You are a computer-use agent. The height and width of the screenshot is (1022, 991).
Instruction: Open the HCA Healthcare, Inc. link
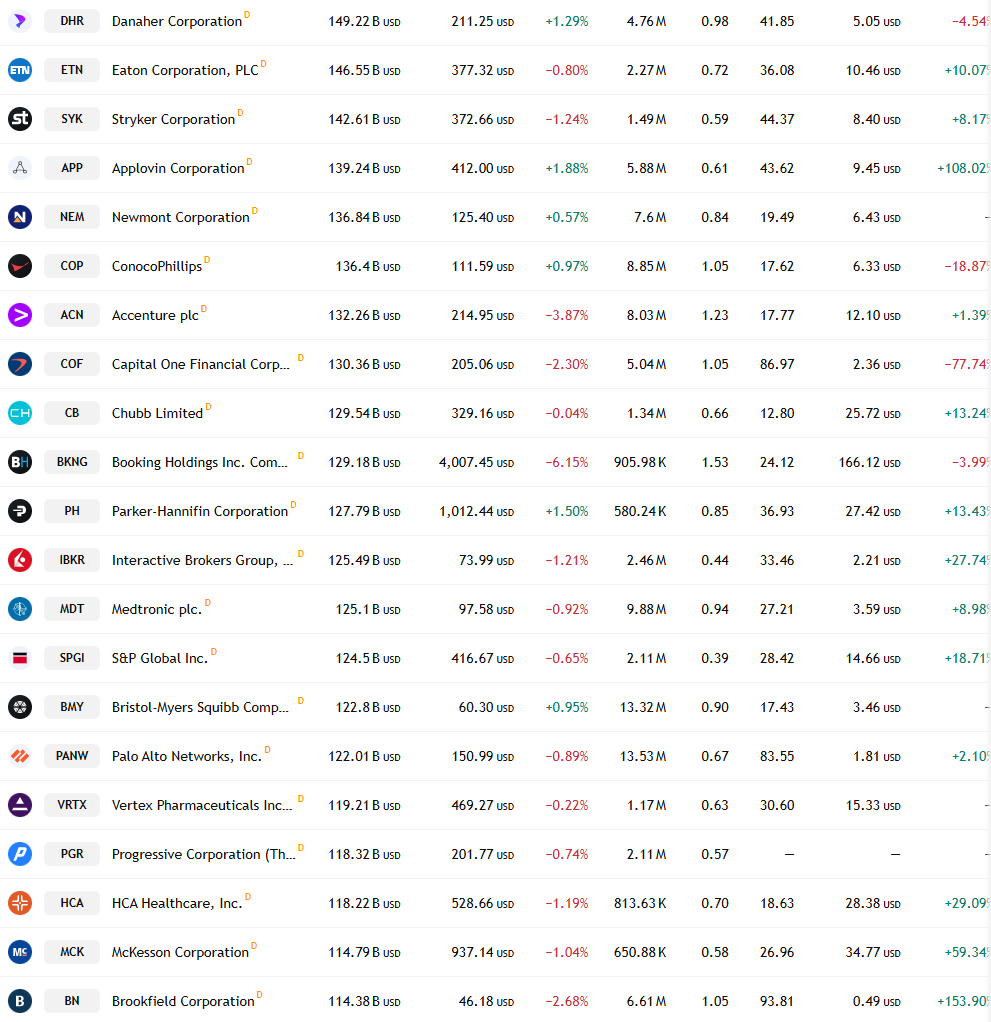(x=177, y=903)
